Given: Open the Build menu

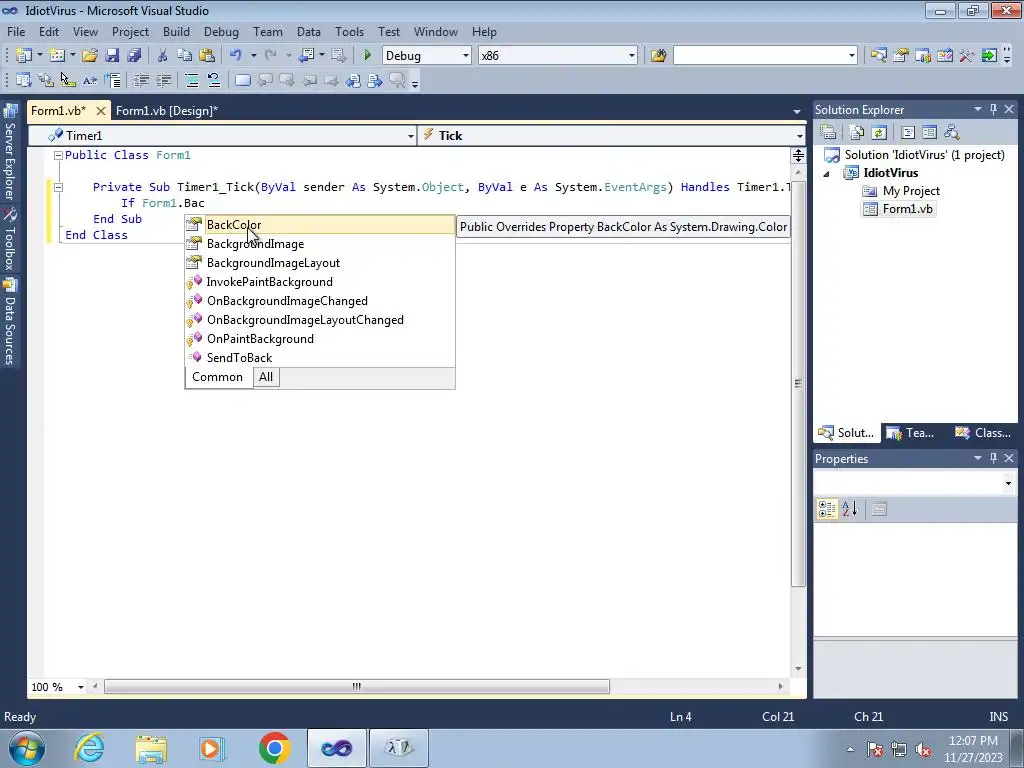Looking at the screenshot, I should click(176, 31).
